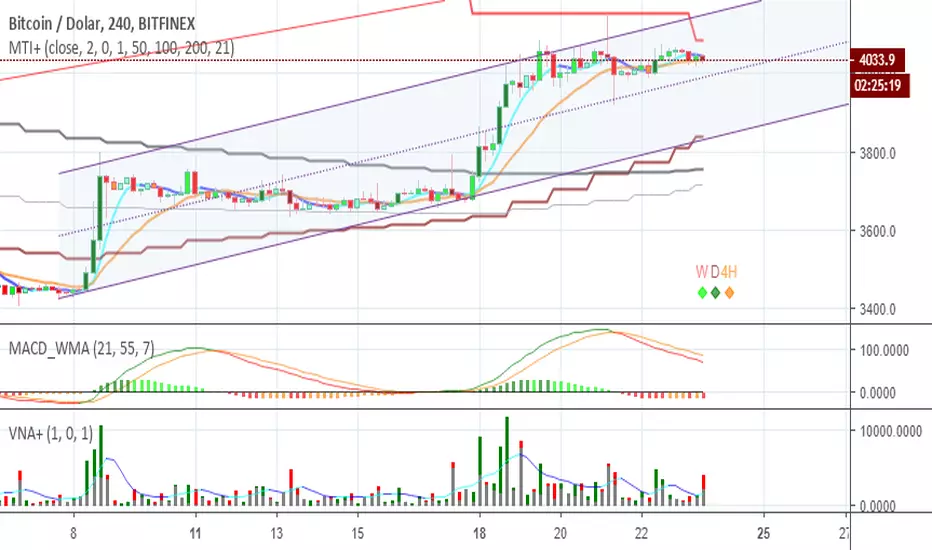Click date label 25 on time axis
This screenshot has height=550, width=932.
click(x=763, y=533)
